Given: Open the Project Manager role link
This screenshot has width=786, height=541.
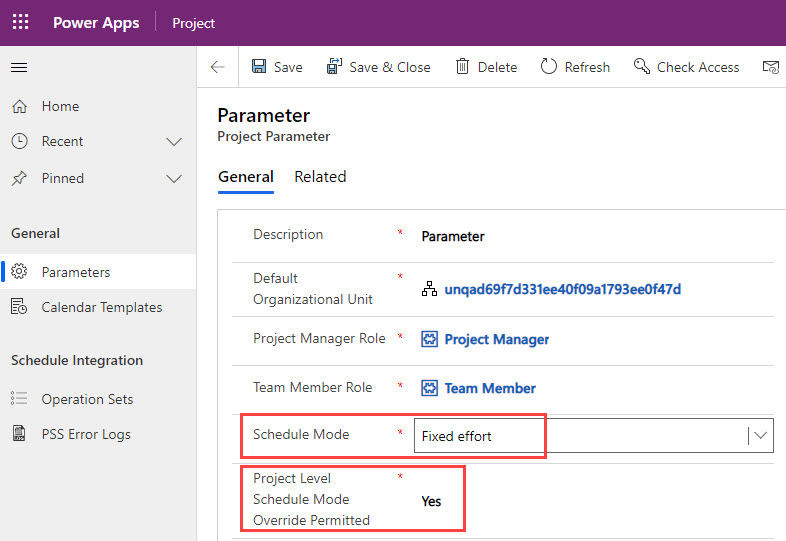Looking at the screenshot, I should coord(497,339).
